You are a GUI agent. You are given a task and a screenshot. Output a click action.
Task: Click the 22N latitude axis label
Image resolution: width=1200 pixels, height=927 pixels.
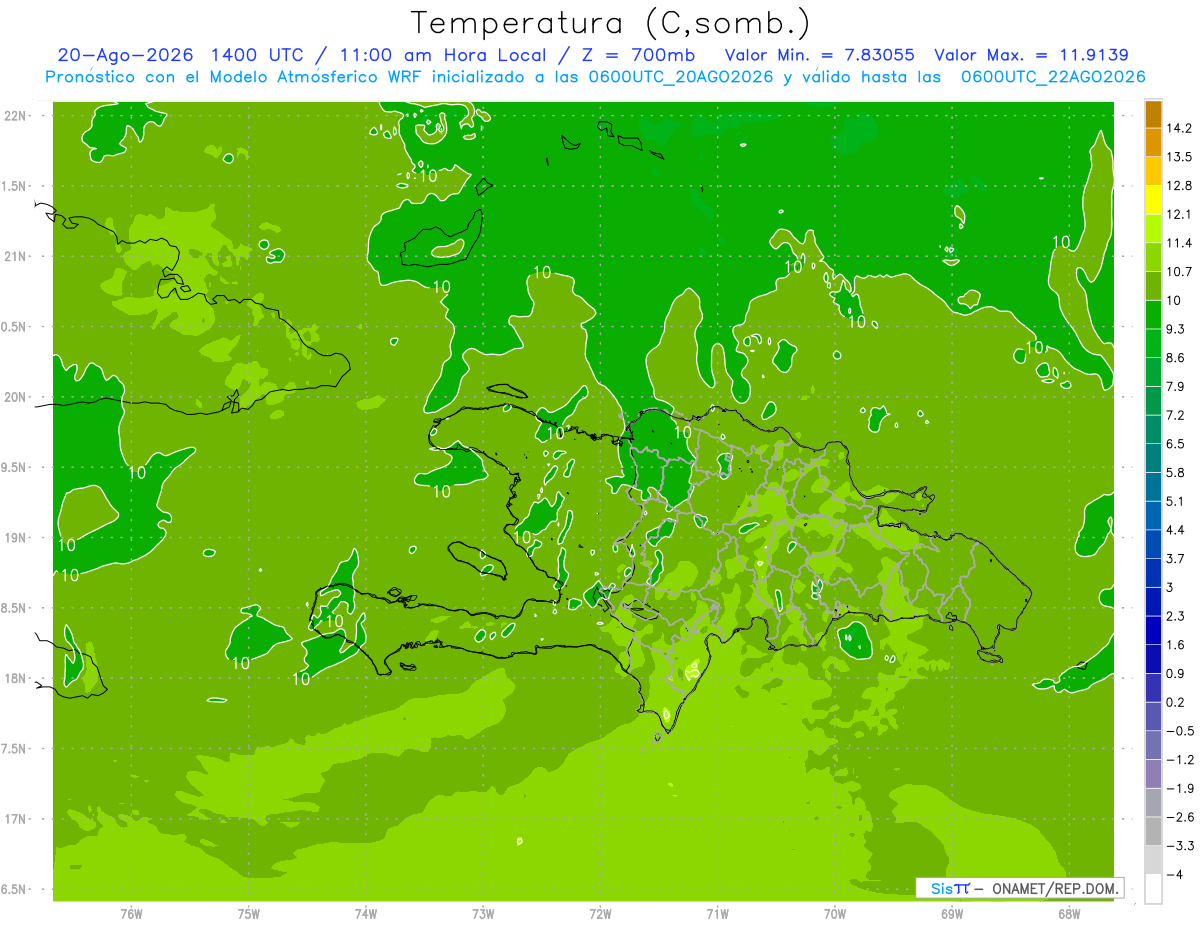click(16, 115)
